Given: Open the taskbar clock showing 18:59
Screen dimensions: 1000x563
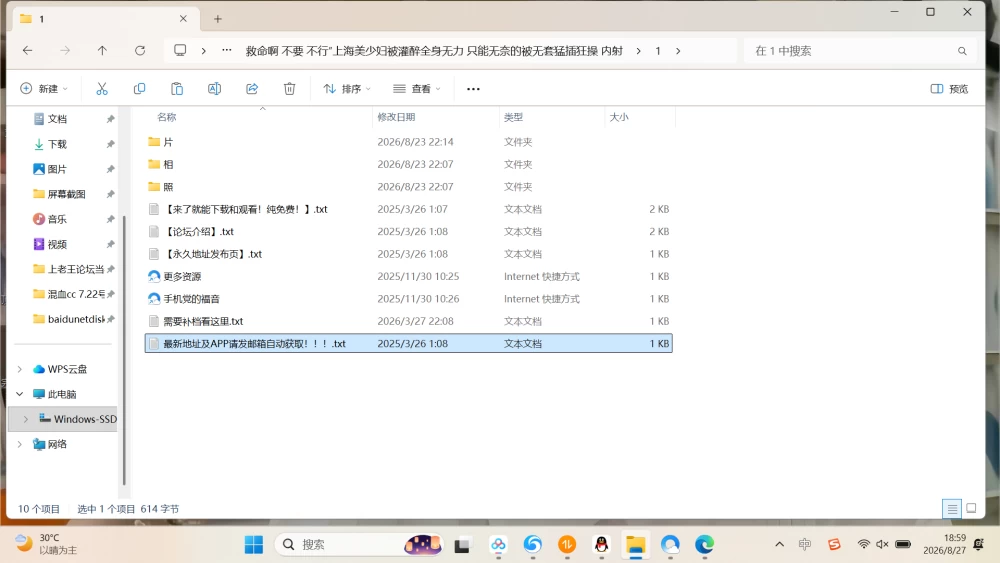Looking at the screenshot, I should [x=944, y=544].
